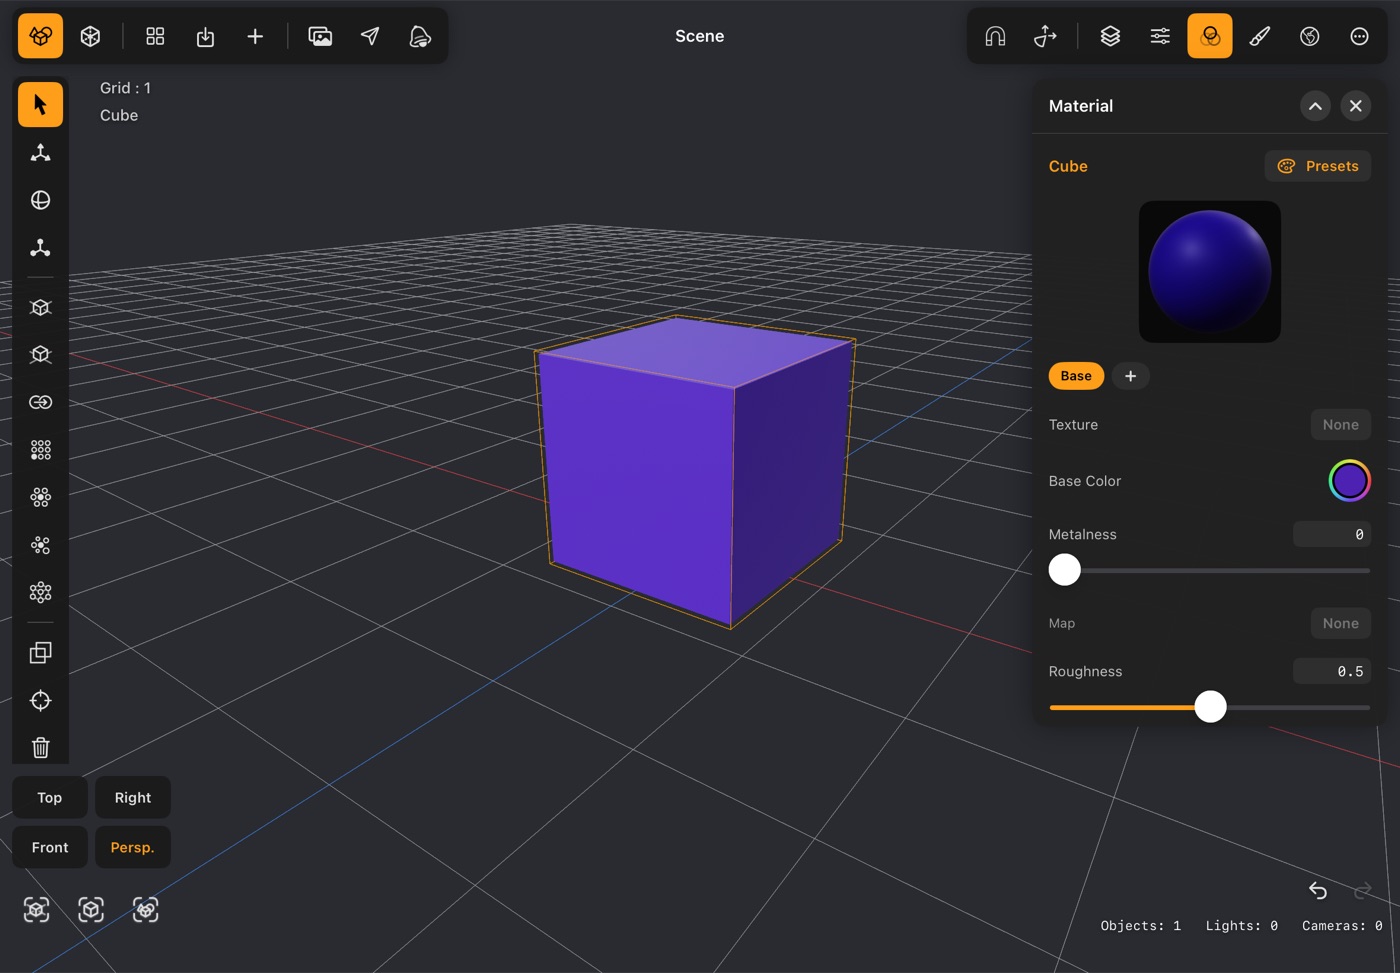Click the Metalness value field
Viewport: 1400px width, 973px height.
pyautogui.click(x=1332, y=534)
